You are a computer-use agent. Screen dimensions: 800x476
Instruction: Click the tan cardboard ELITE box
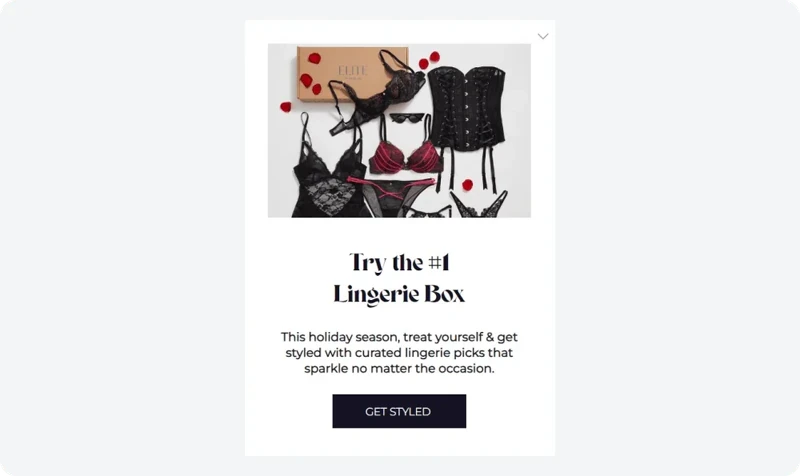pyautogui.click(x=352, y=74)
